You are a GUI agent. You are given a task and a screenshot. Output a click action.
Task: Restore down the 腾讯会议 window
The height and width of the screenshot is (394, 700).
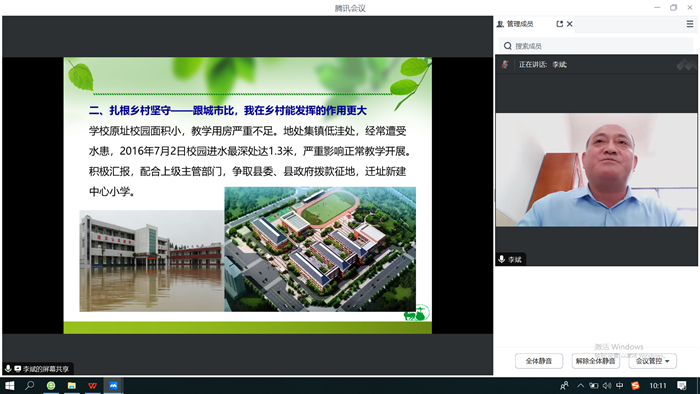tap(673, 8)
